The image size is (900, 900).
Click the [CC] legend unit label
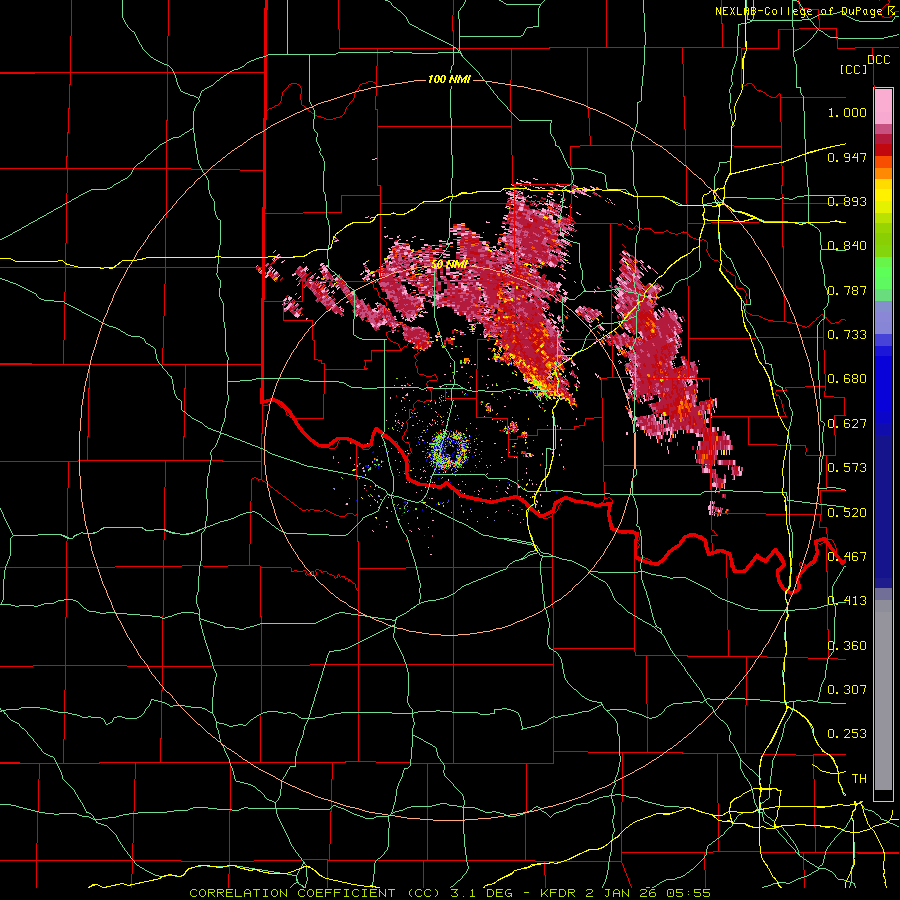(854, 69)
